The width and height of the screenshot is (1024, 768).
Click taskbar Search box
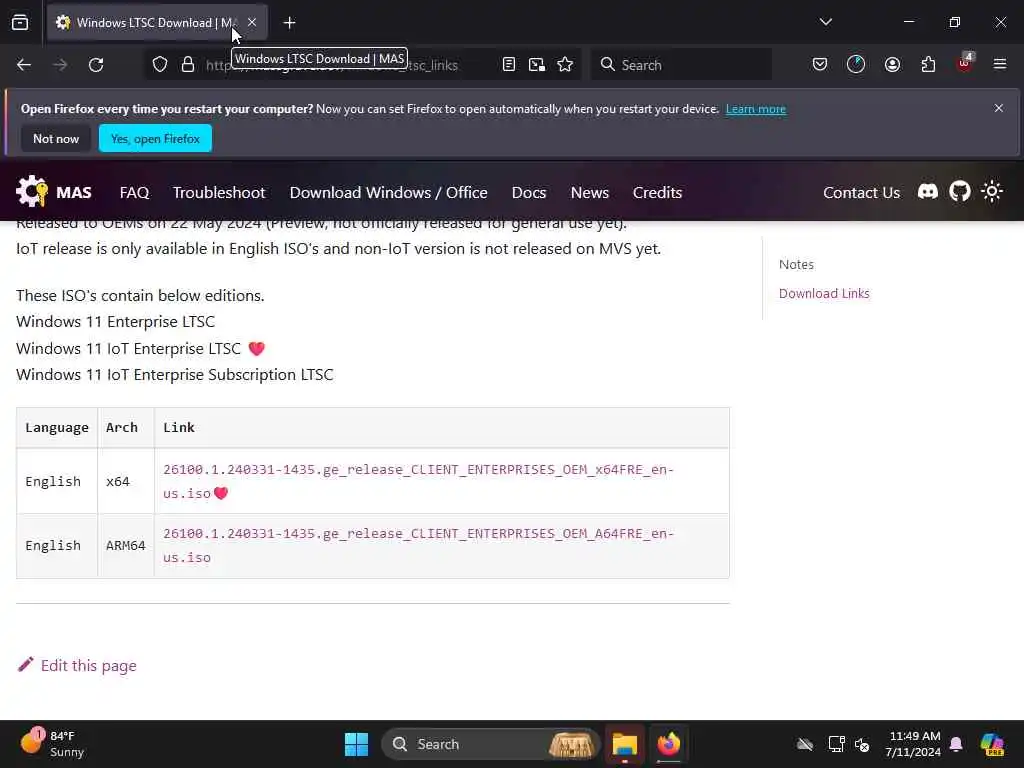coord(490,744)
